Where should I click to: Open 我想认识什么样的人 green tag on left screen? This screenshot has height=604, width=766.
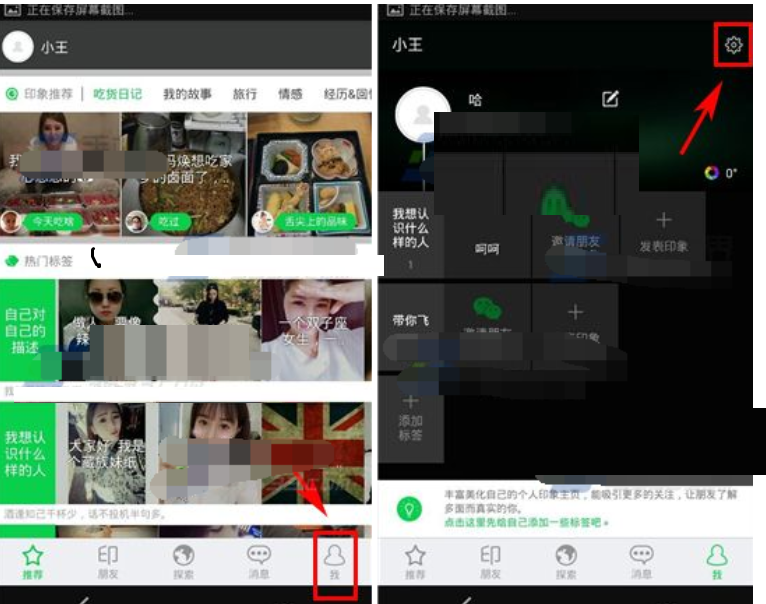pos(28,453)
